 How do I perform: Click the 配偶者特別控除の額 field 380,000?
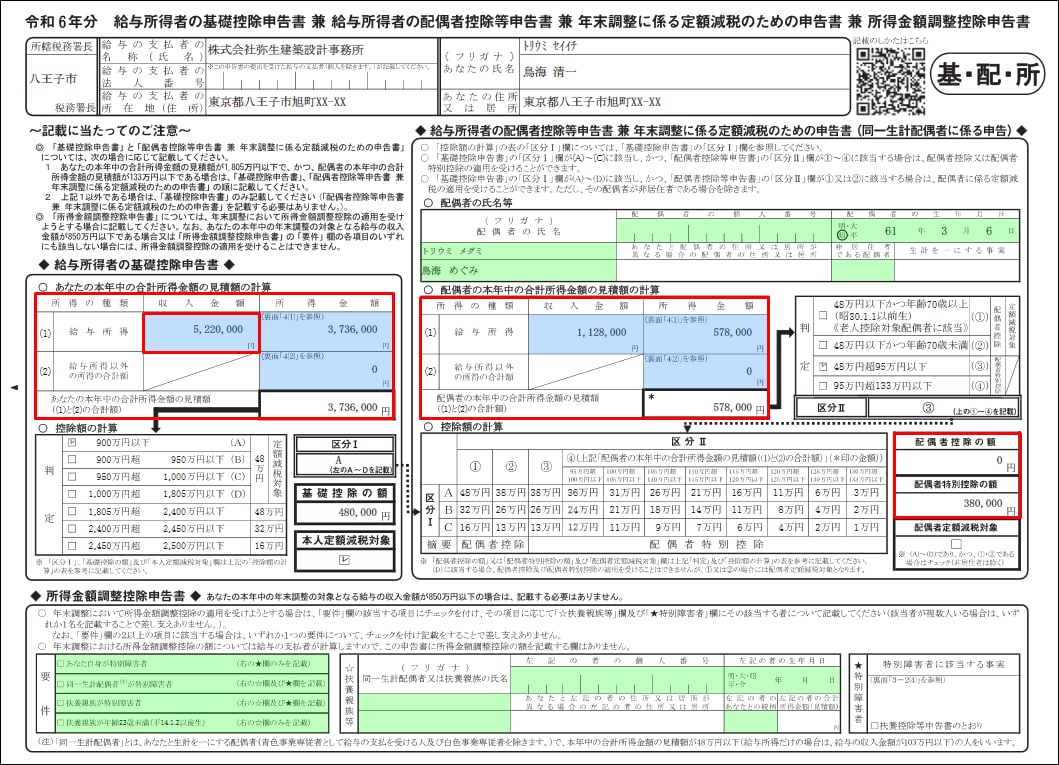(956, 504)
